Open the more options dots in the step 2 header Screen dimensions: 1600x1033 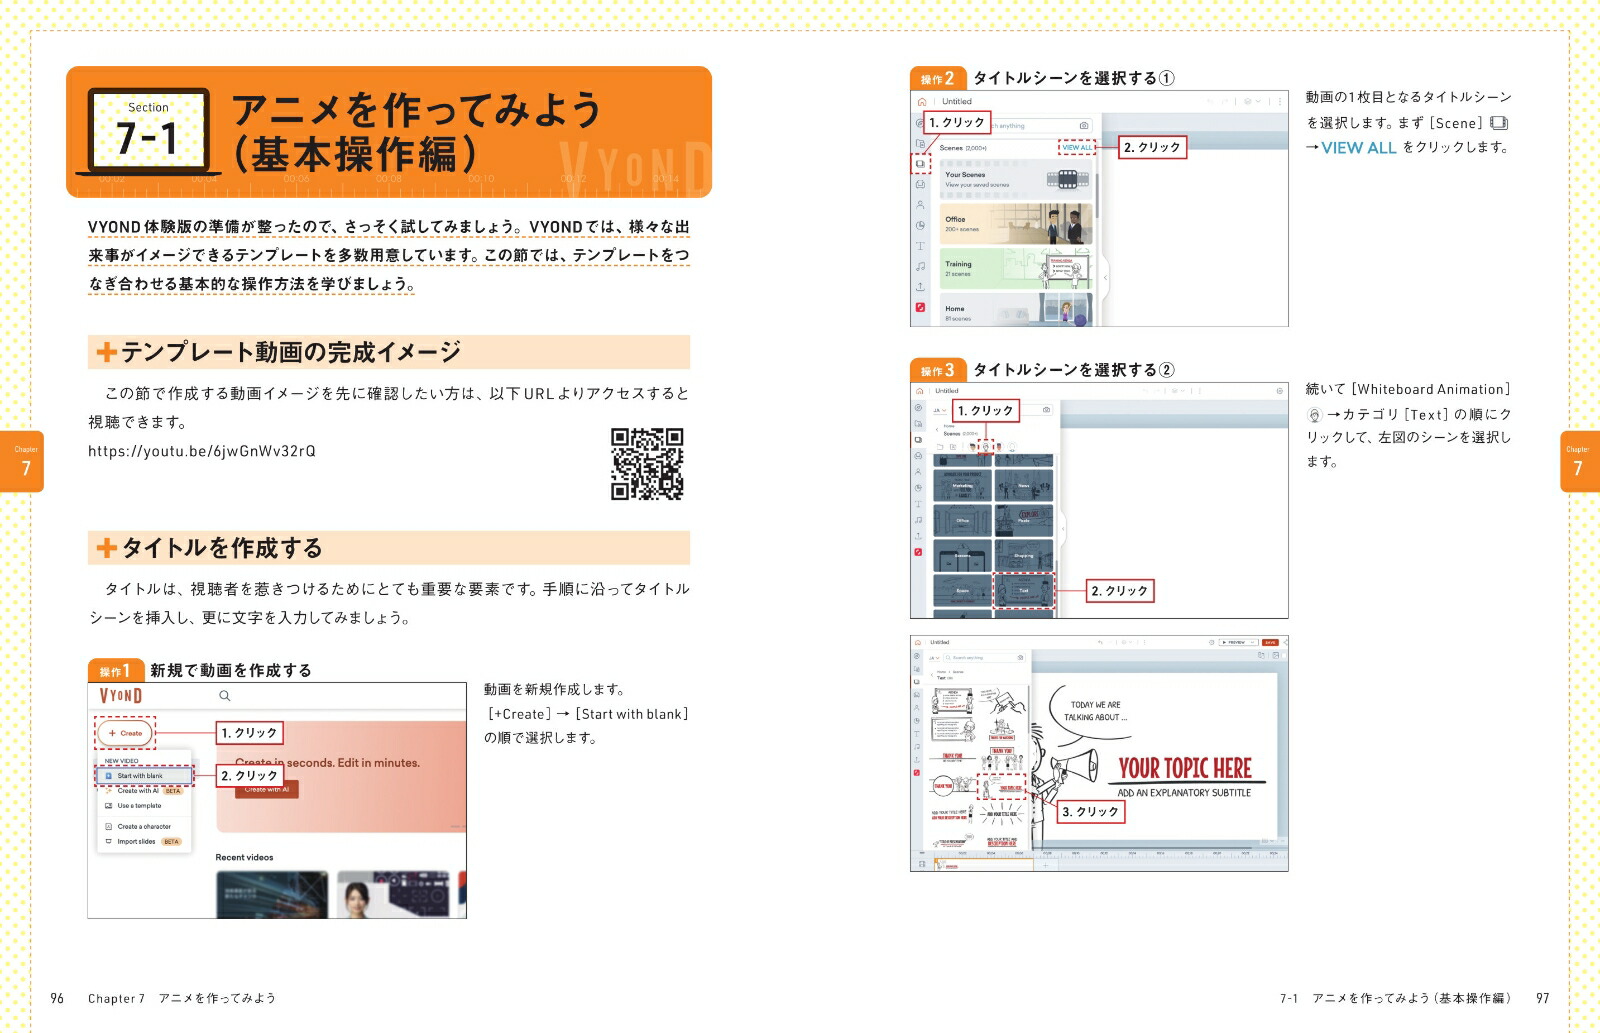[x=1280, y=101]
